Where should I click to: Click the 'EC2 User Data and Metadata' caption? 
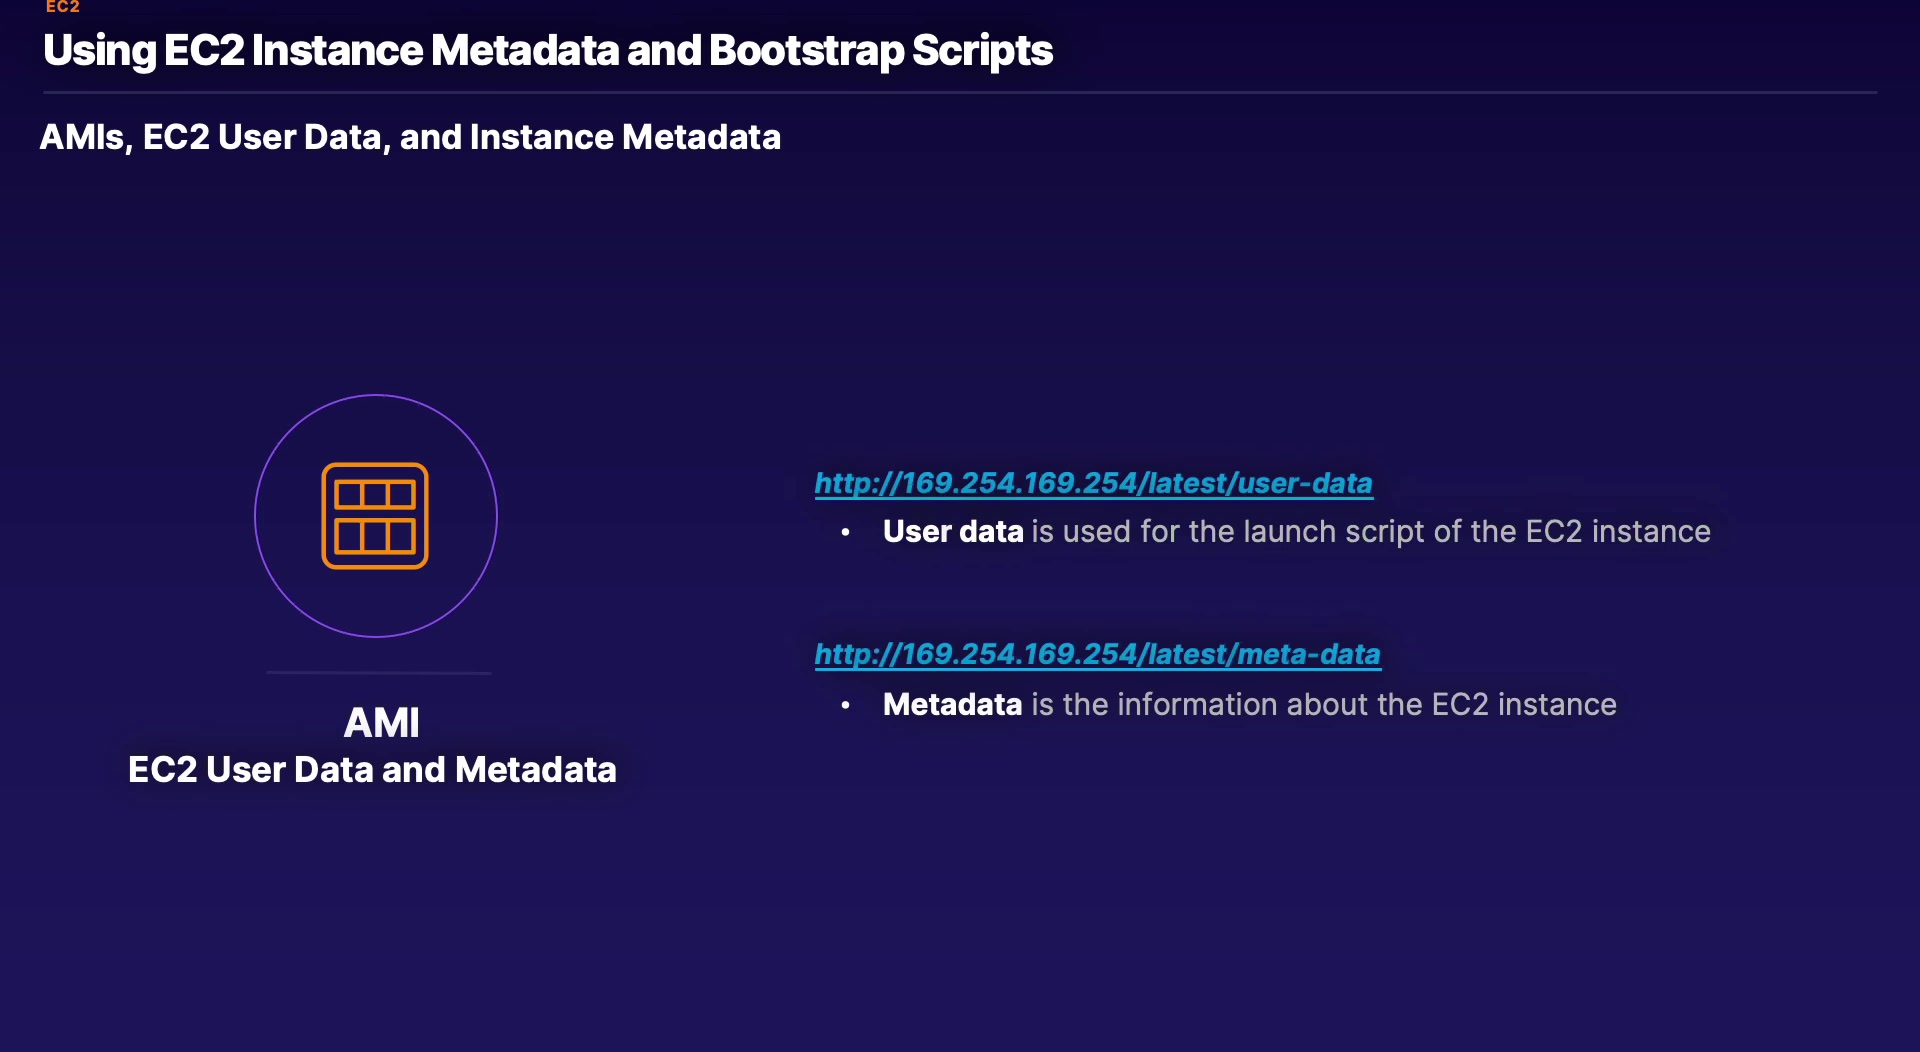click(x=372, y=769)
